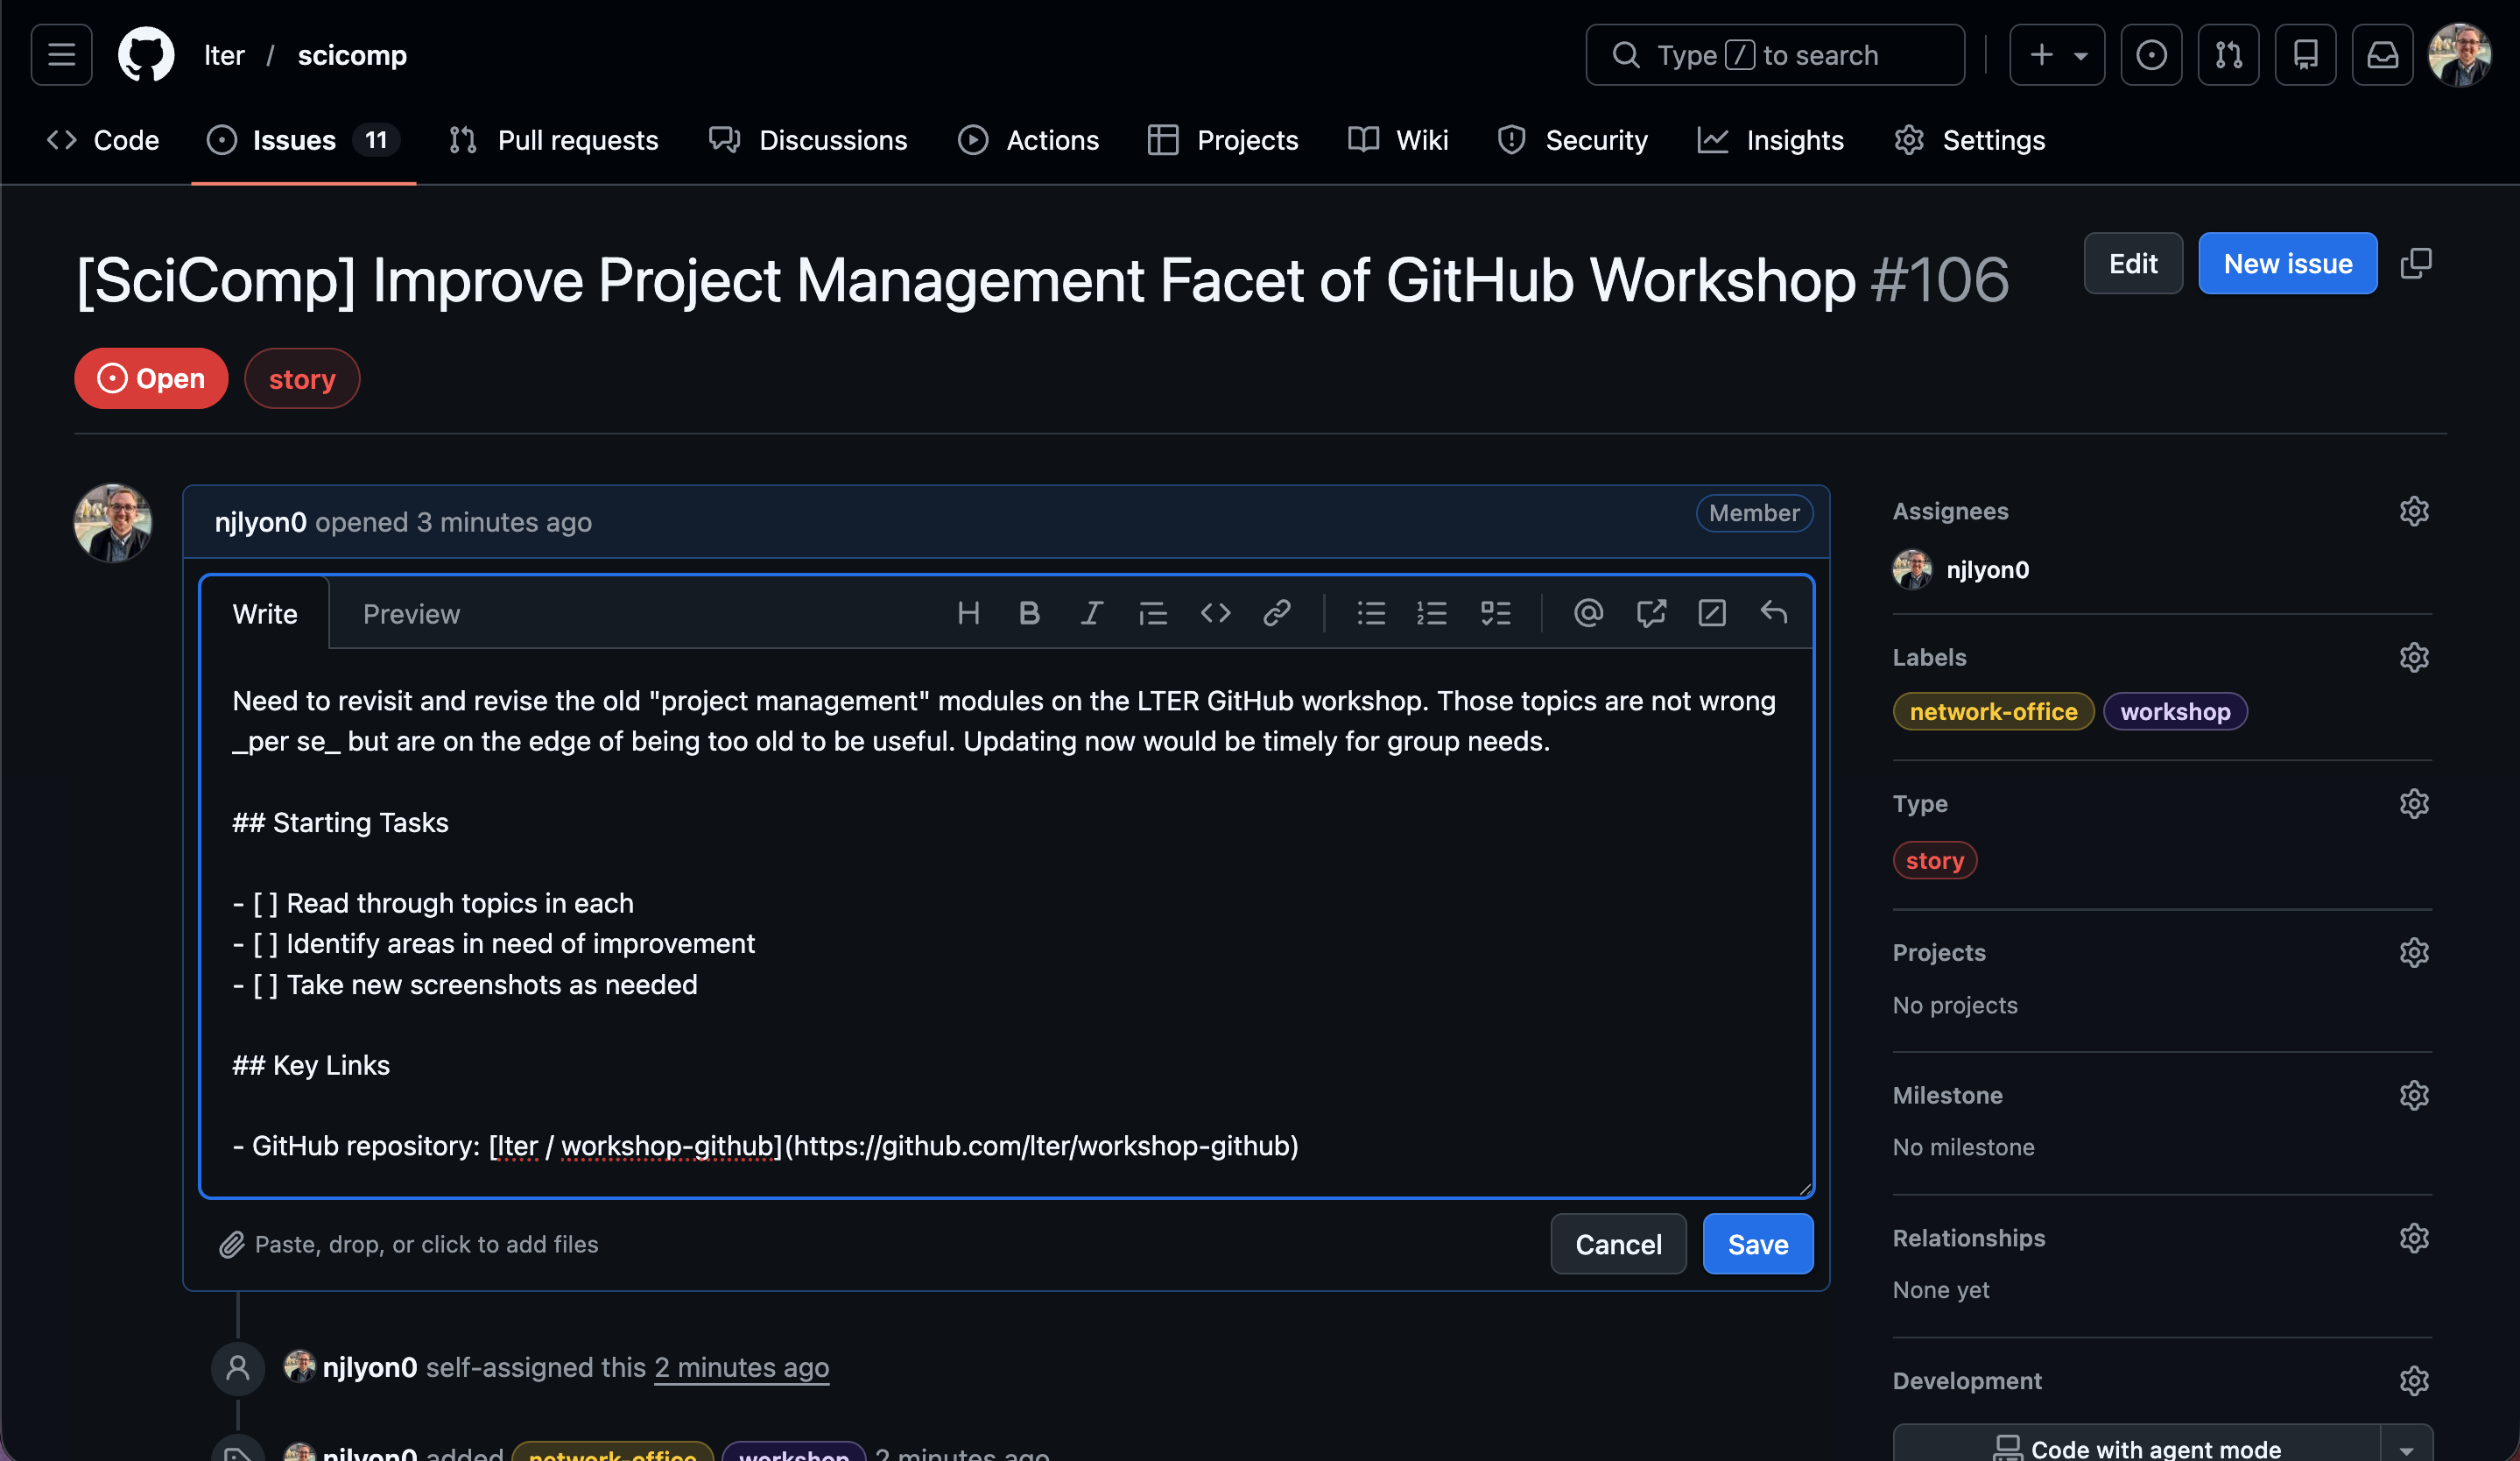Insert a code snippet with code icon
The height and width of the screenshot is (1461, 2520).
click(1215, 613)
